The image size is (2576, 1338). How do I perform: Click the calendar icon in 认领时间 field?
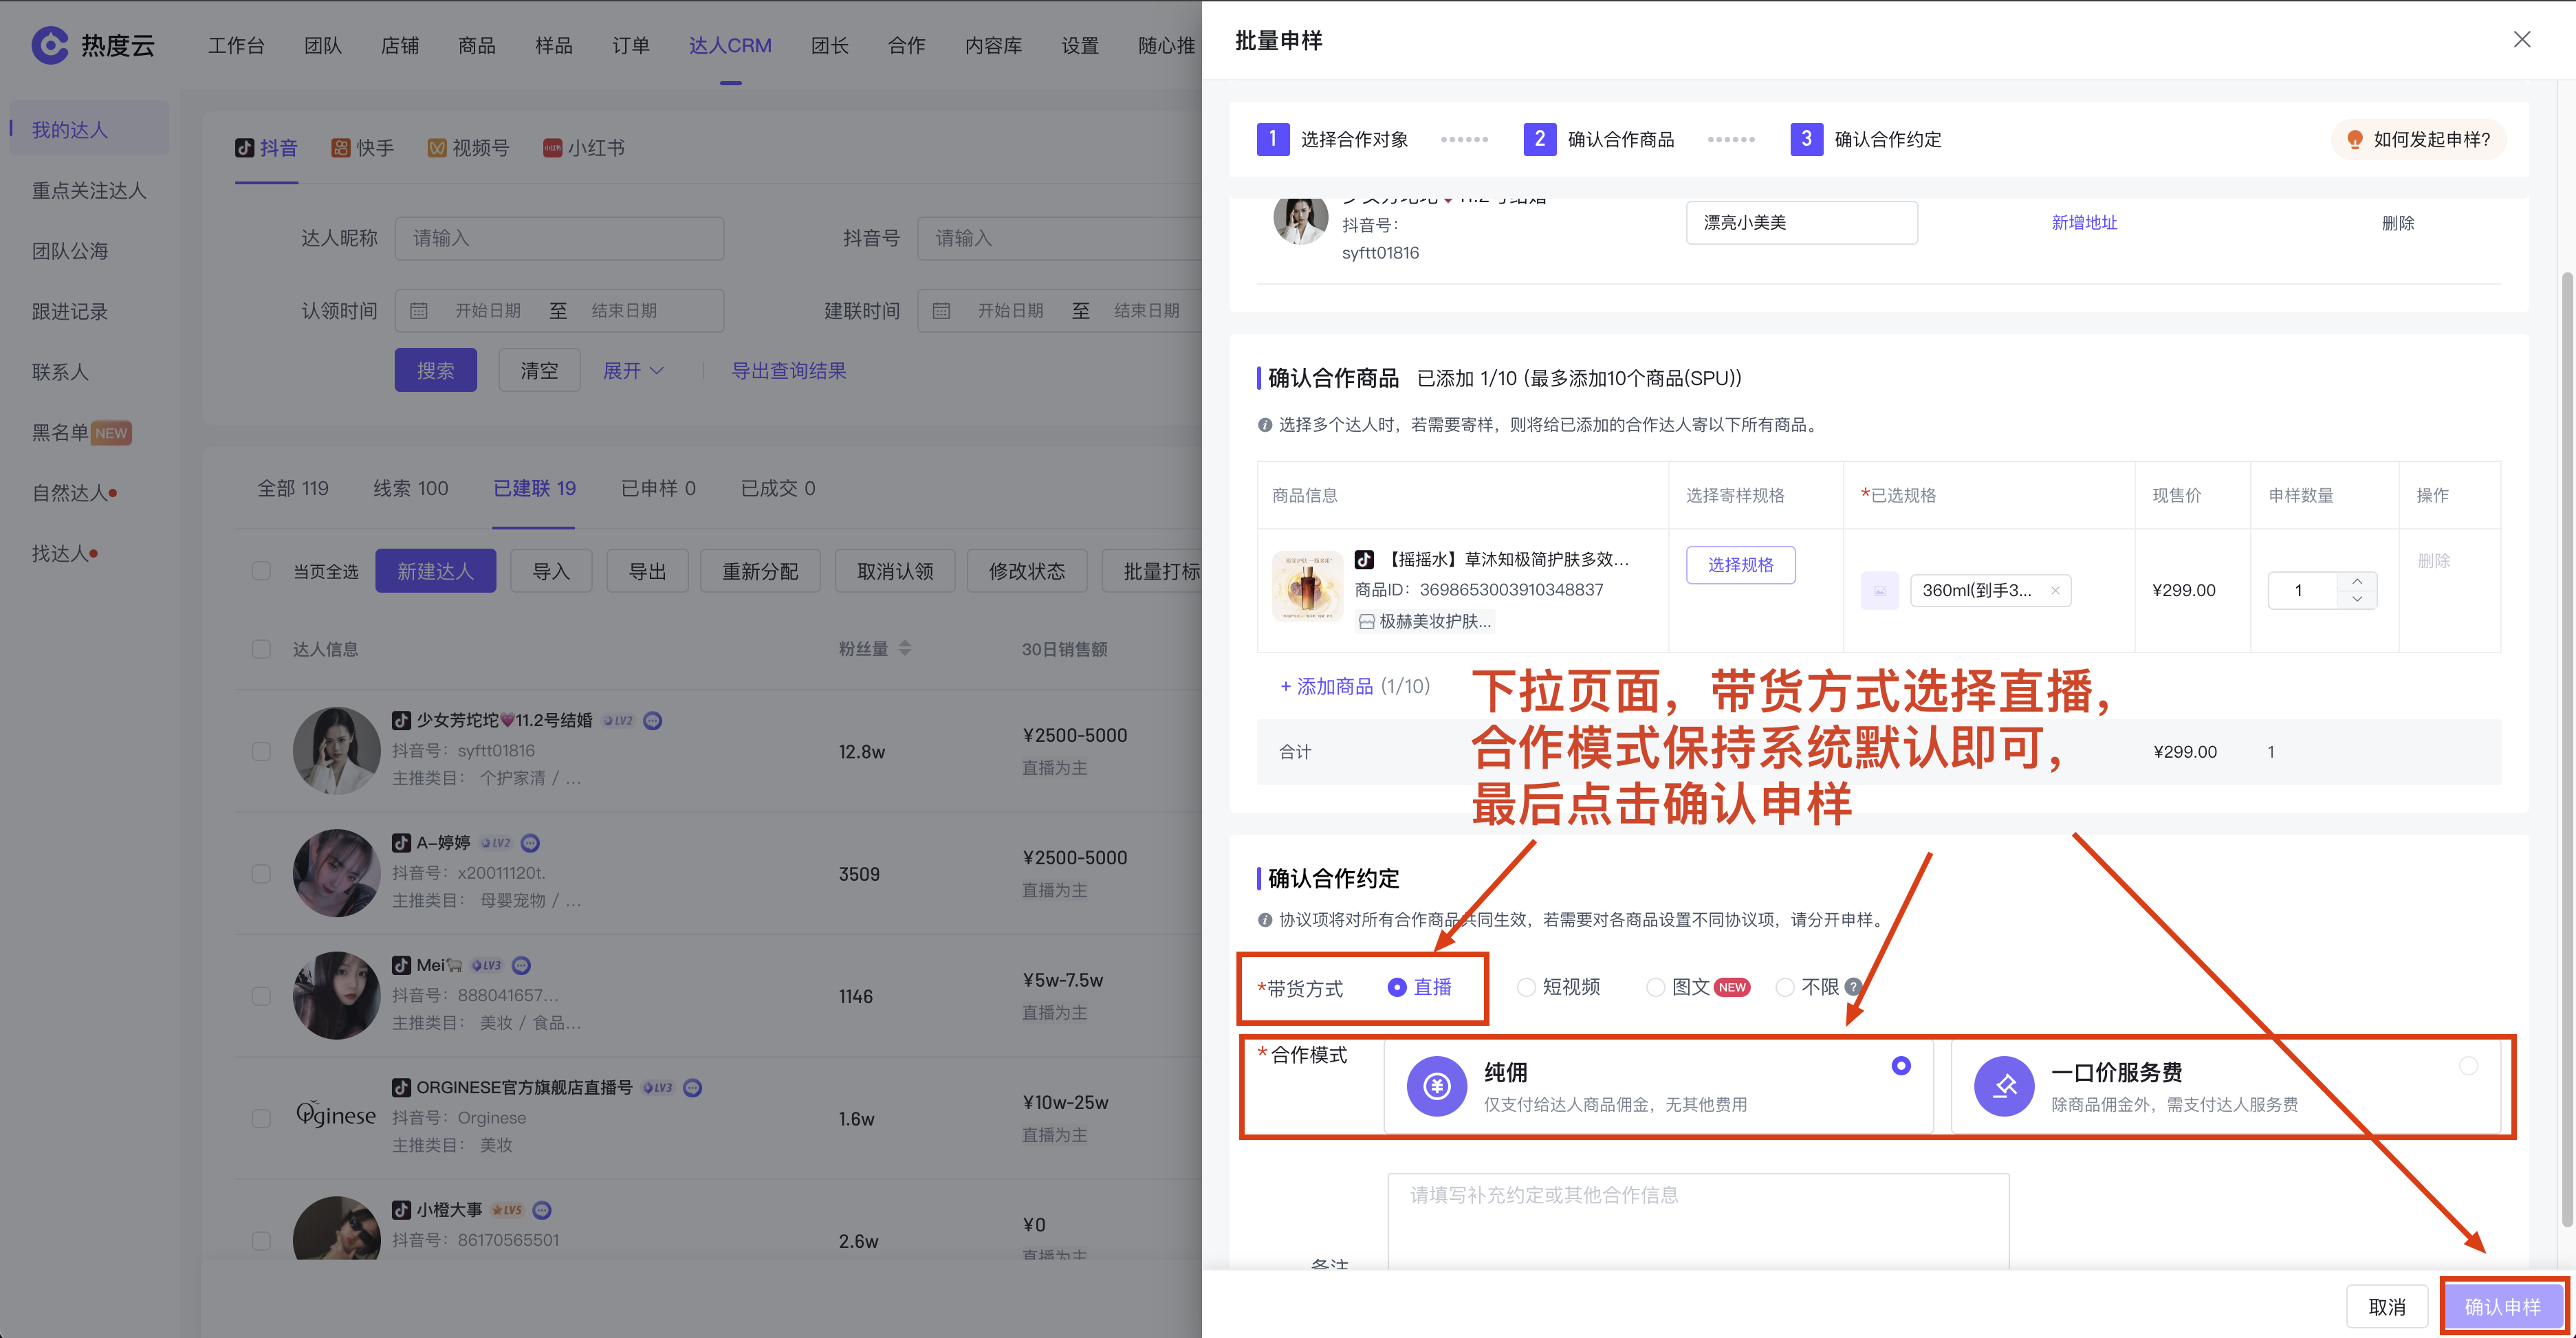pos(419,311)
